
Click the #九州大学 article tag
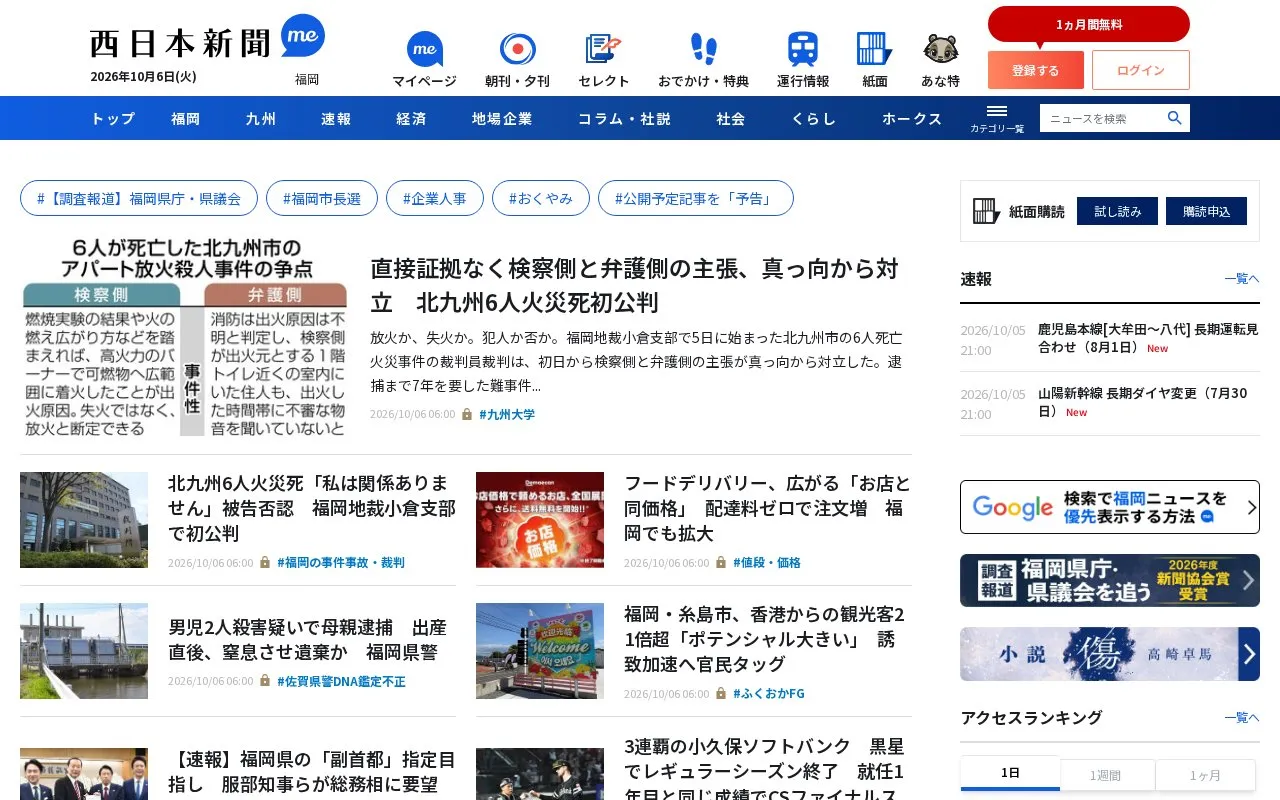pyautogui.click(x=507, y=414)
